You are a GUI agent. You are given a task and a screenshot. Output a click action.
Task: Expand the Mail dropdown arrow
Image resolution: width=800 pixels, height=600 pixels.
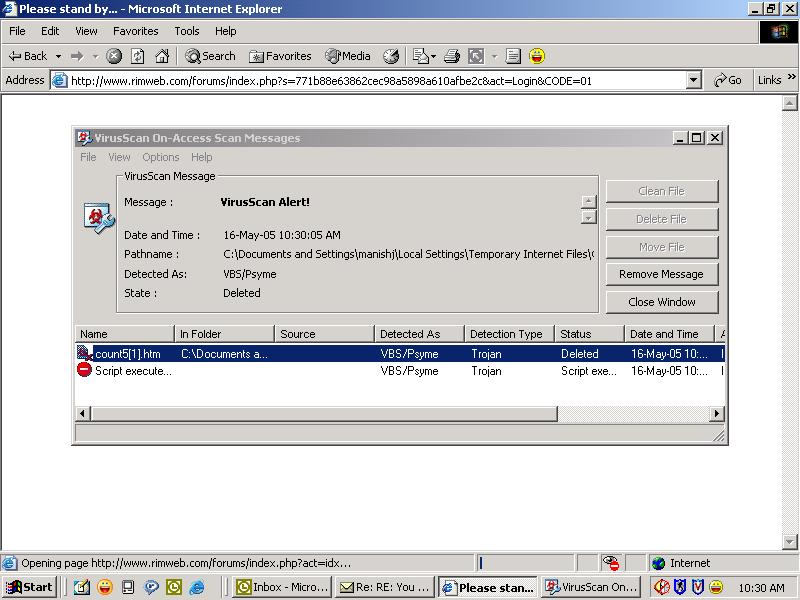[434, 56]
